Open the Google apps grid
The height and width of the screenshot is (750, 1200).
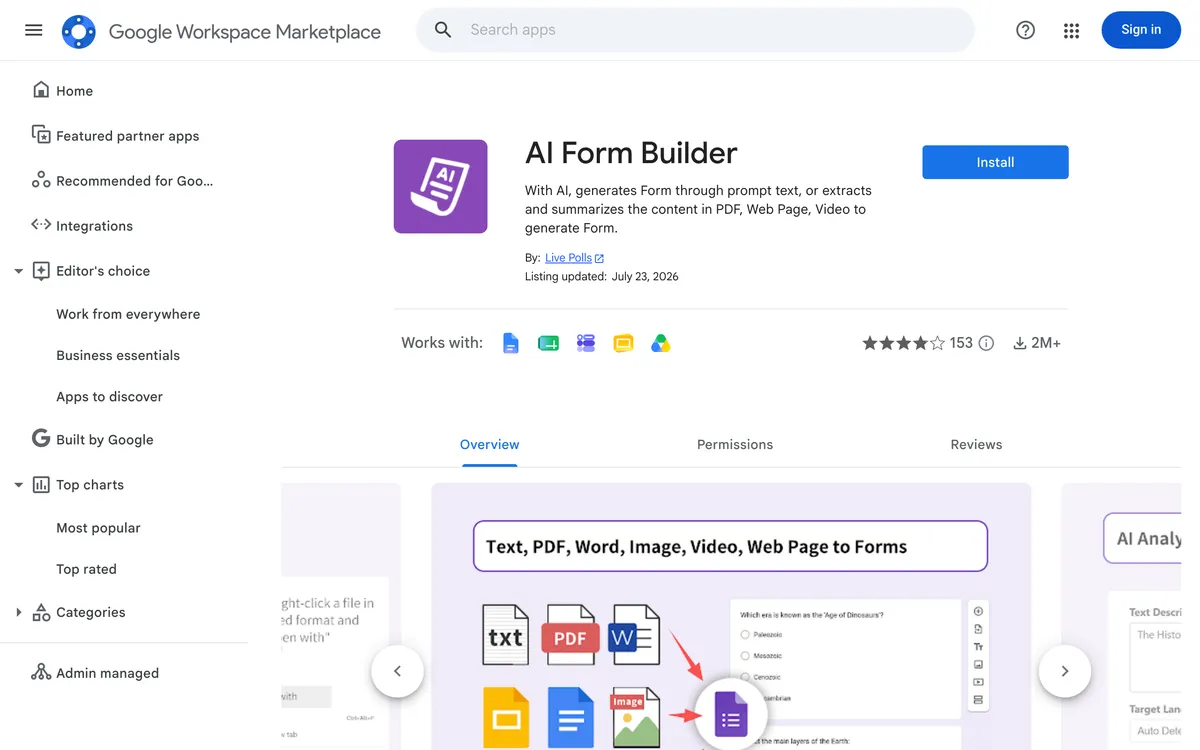[1071, 31]
